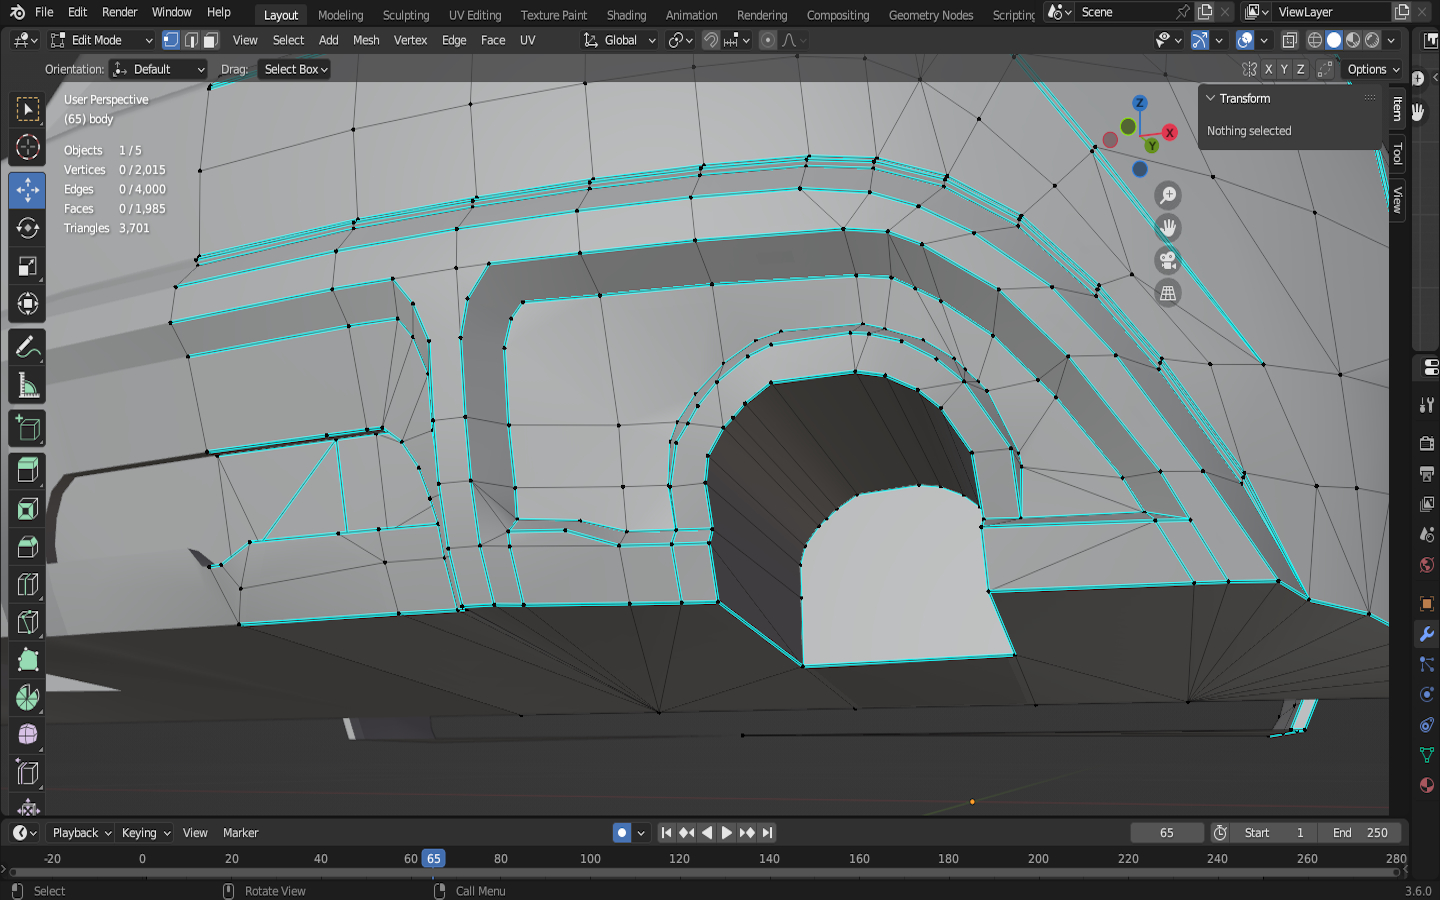Select the Cursor tool in the toolbar

click(28, 148)
